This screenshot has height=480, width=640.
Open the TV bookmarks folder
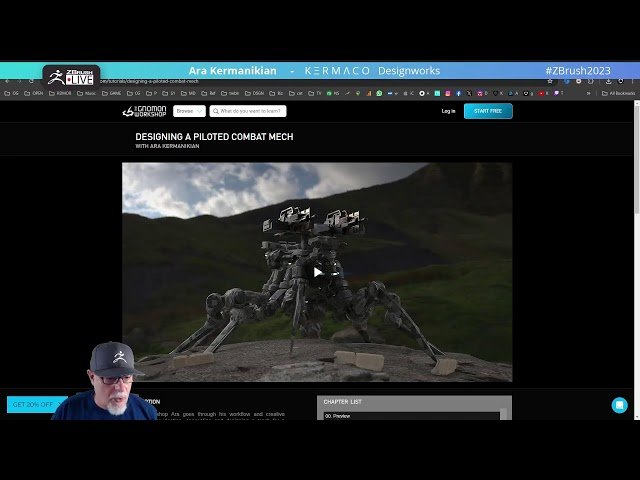coord(314,93)
